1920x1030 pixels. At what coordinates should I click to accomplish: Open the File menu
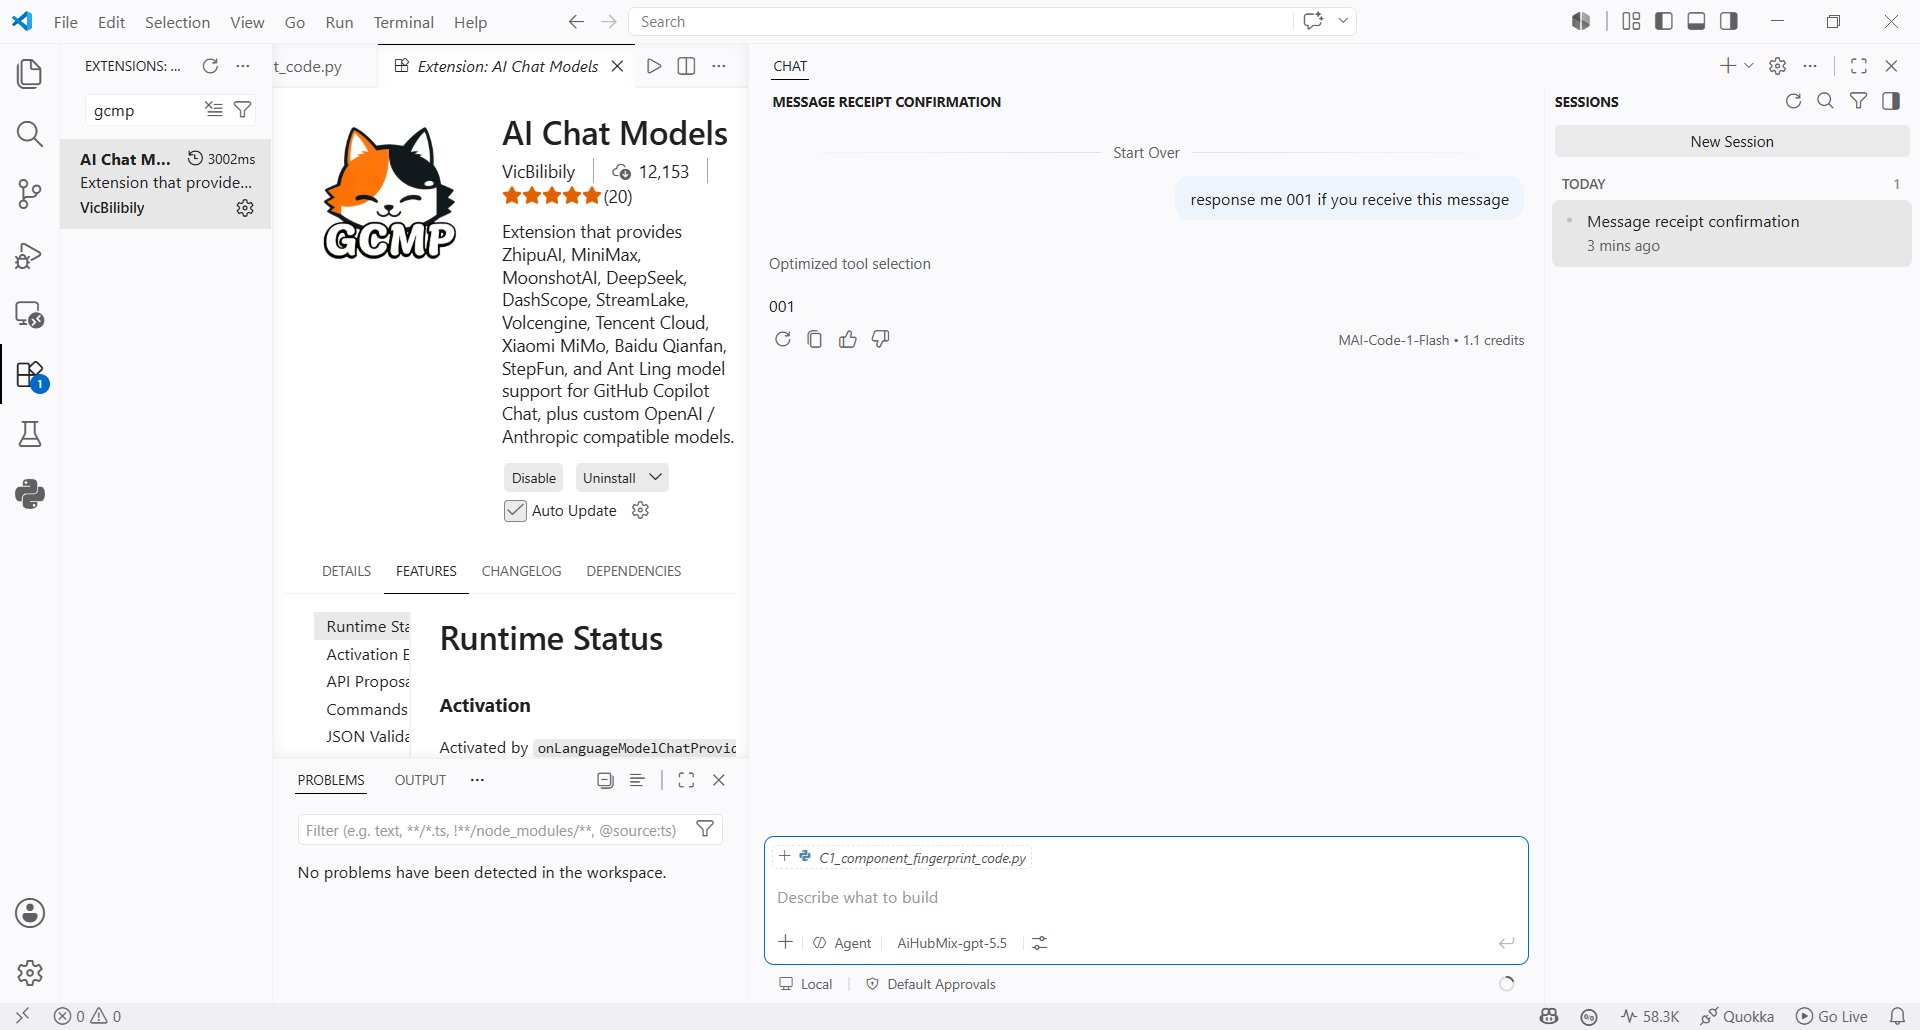point(66,22)
